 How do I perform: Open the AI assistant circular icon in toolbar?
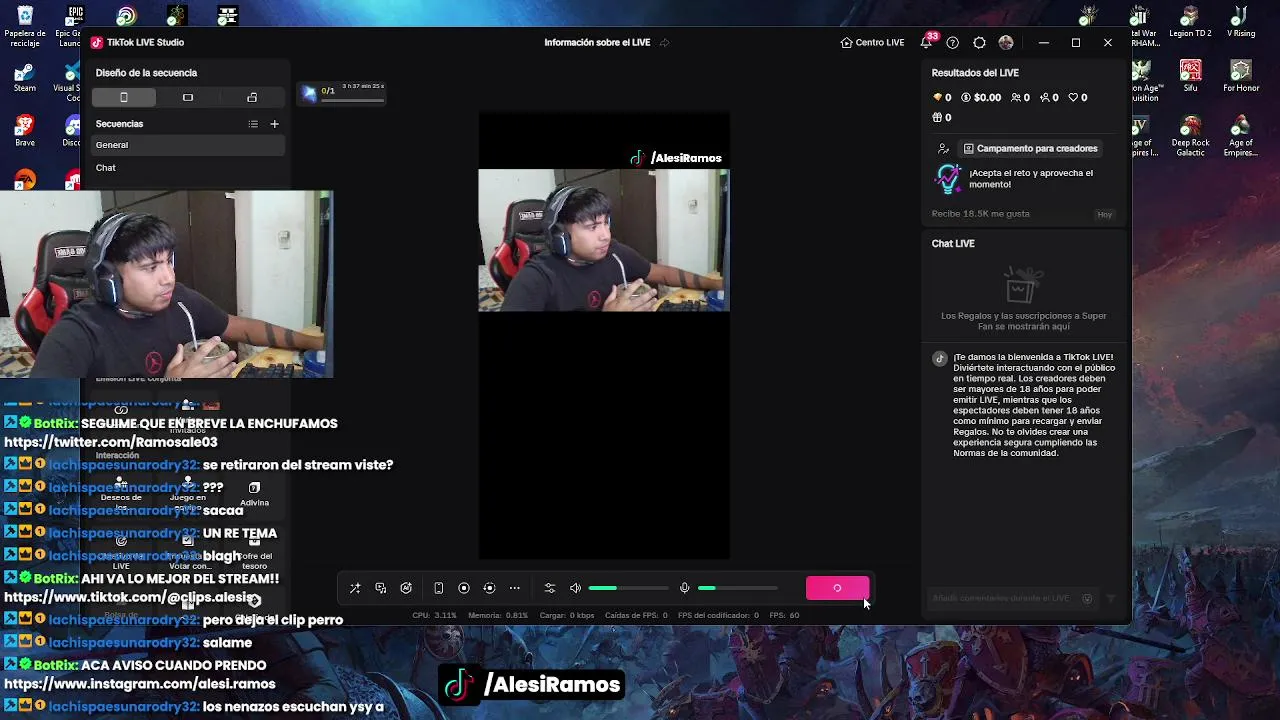tap(406, 588)
